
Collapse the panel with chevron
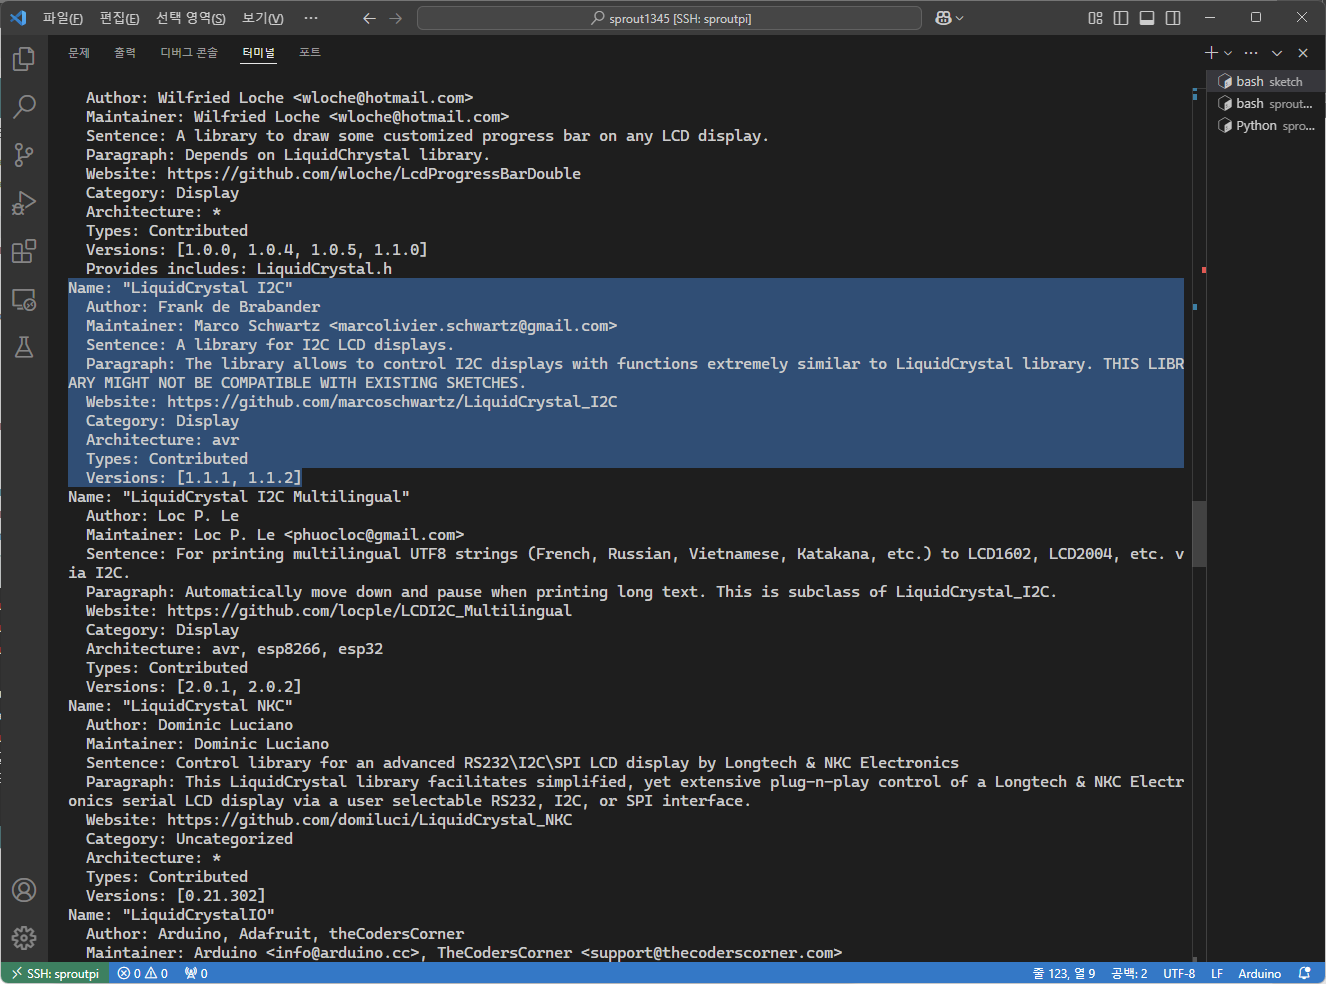[1277, 53]
